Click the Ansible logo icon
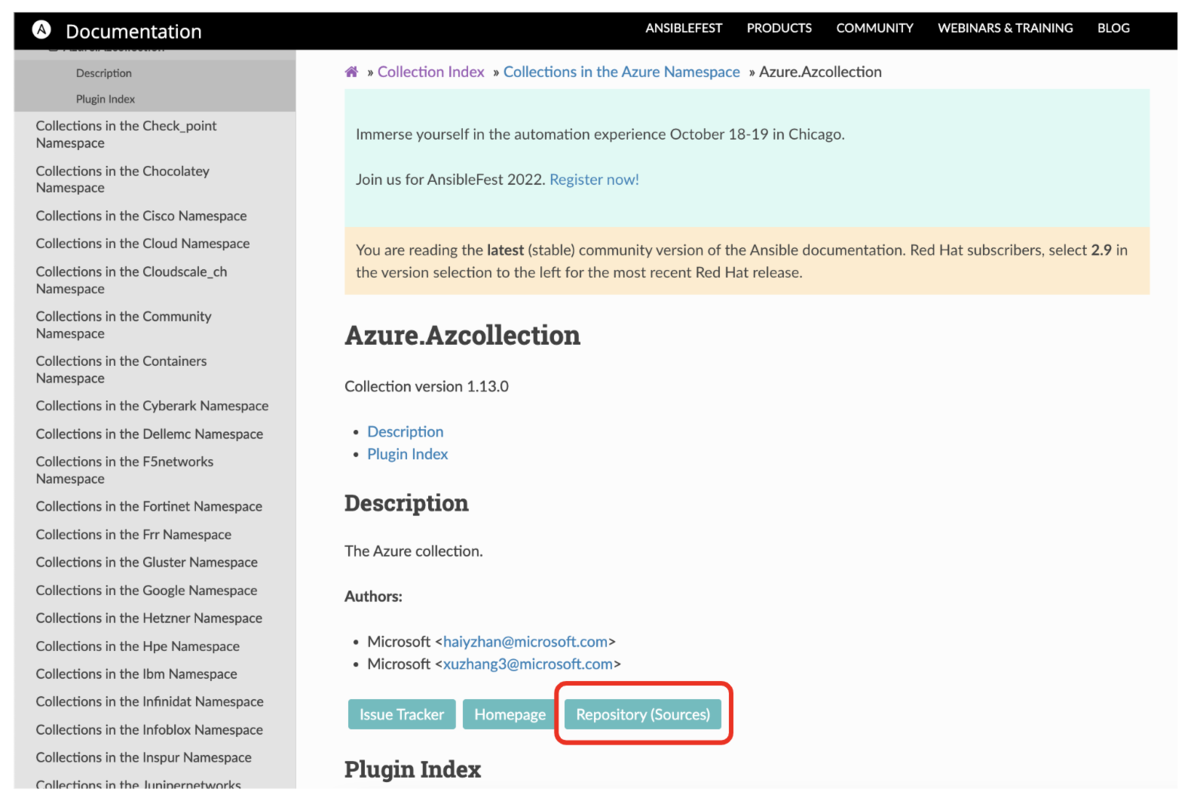The width and height of the screenshot is (1200, 804). point(41,31)
